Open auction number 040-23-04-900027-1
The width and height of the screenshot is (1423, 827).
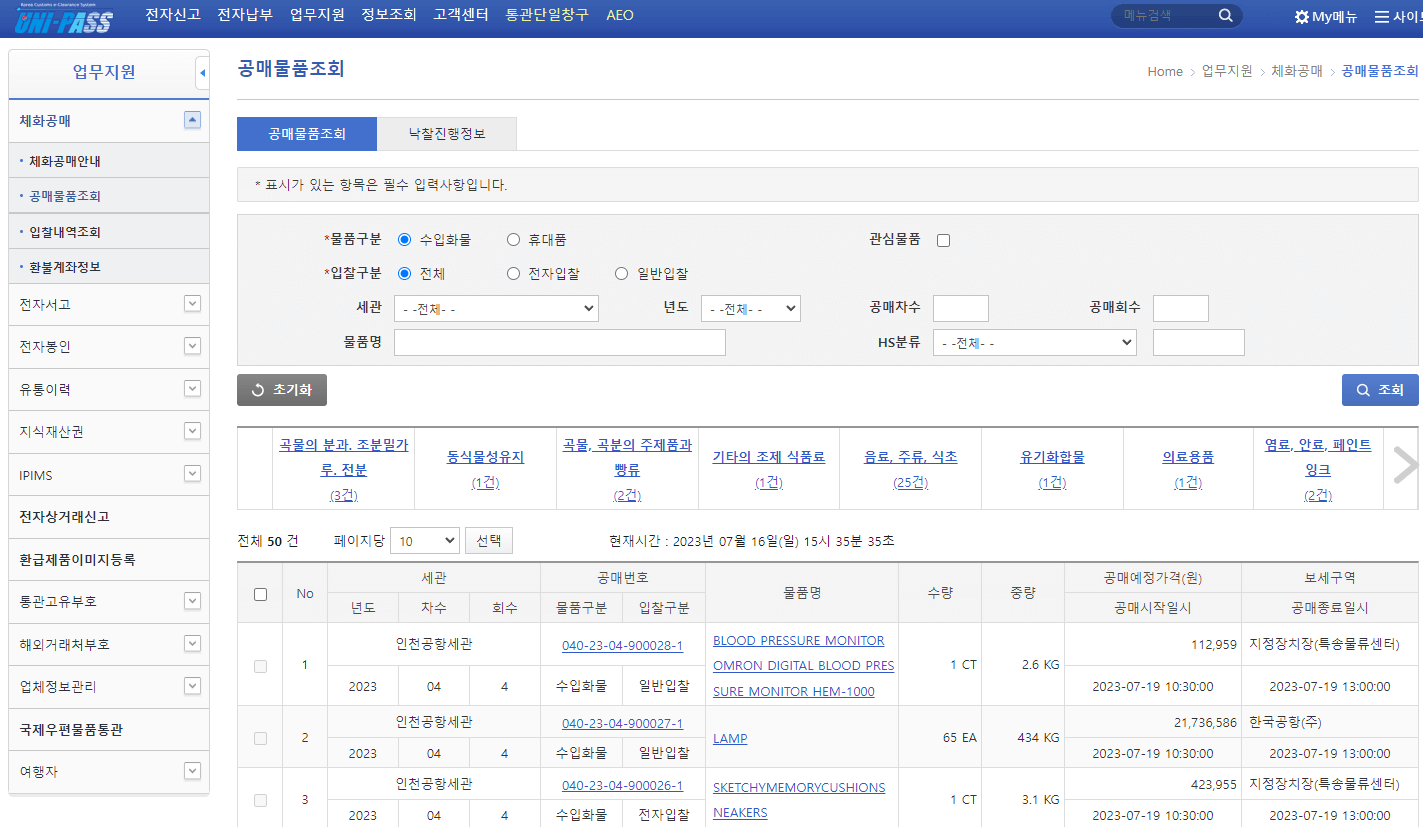[622, 723]
